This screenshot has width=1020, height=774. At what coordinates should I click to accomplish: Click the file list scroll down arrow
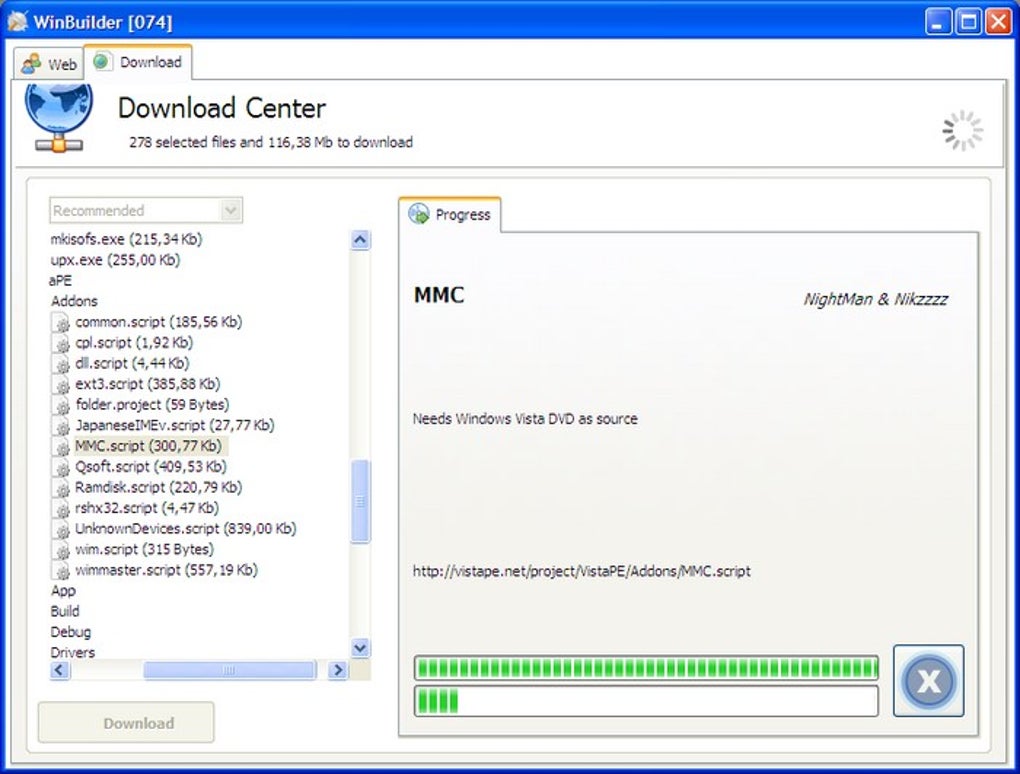pos(360,648)
